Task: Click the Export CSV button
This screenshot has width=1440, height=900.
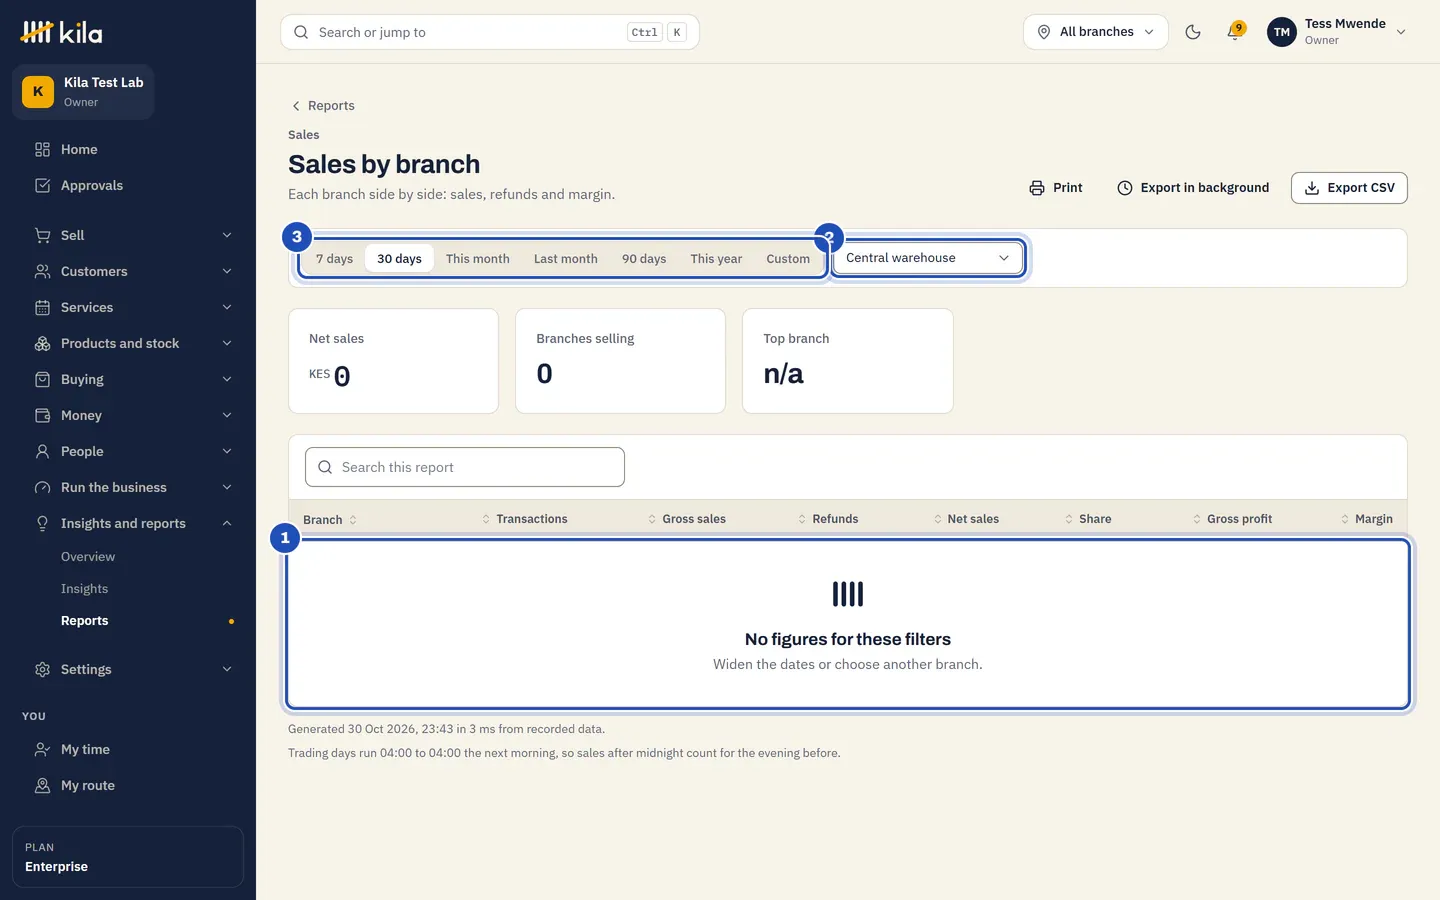Action: pyautogui.click(x=1349, y=188)
